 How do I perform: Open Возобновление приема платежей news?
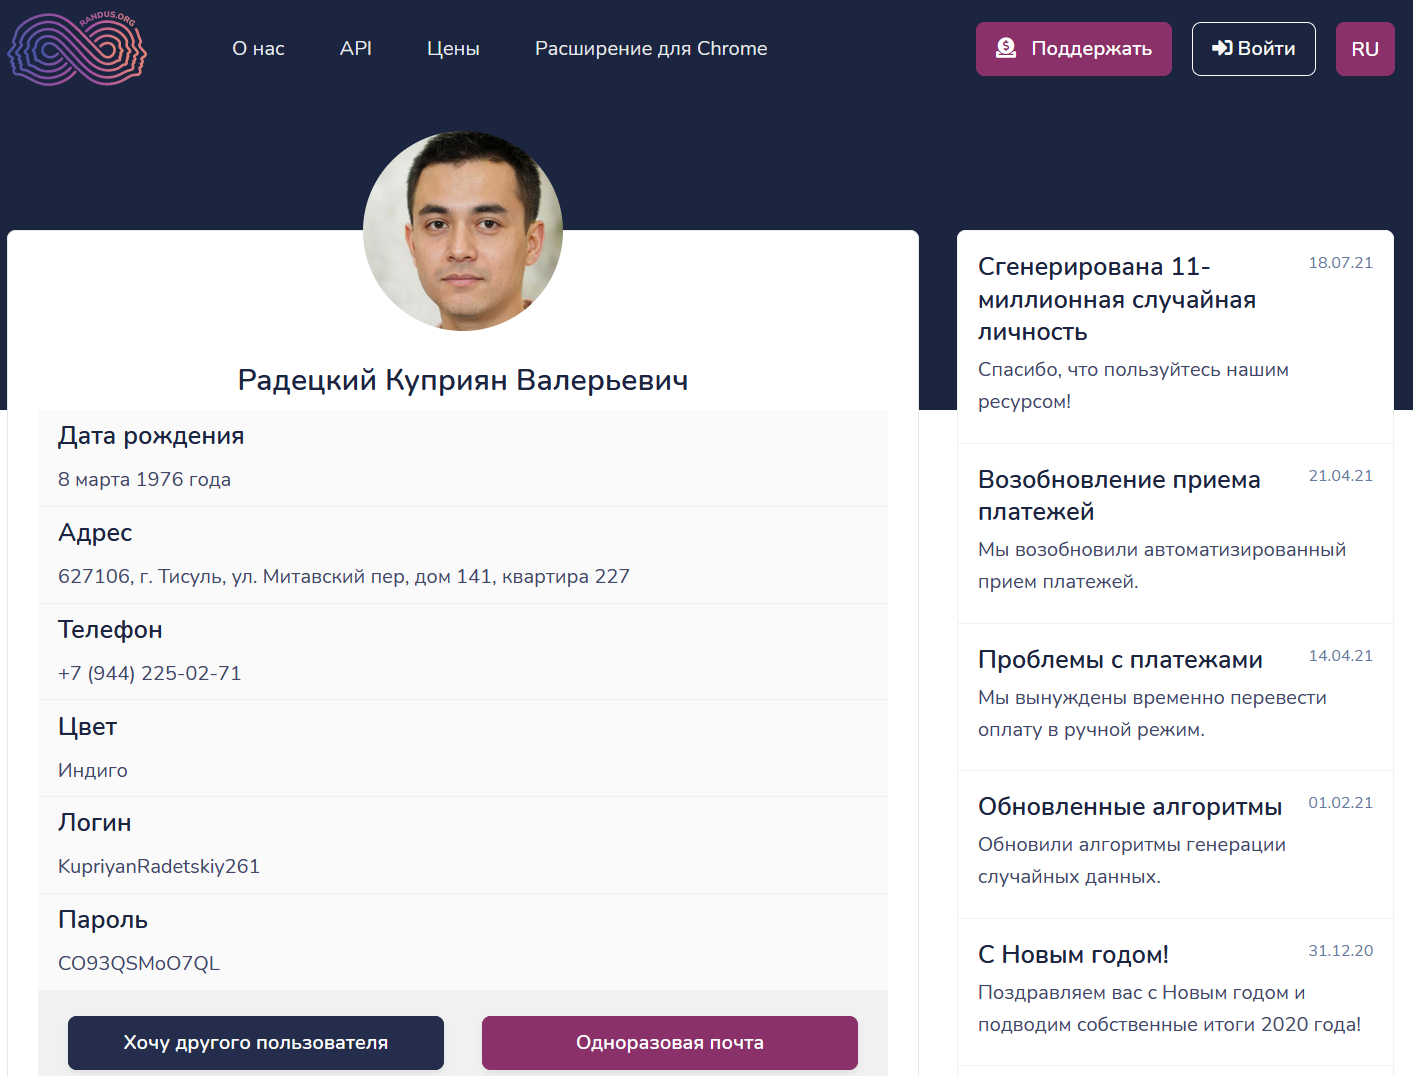tap(1118, 495)
